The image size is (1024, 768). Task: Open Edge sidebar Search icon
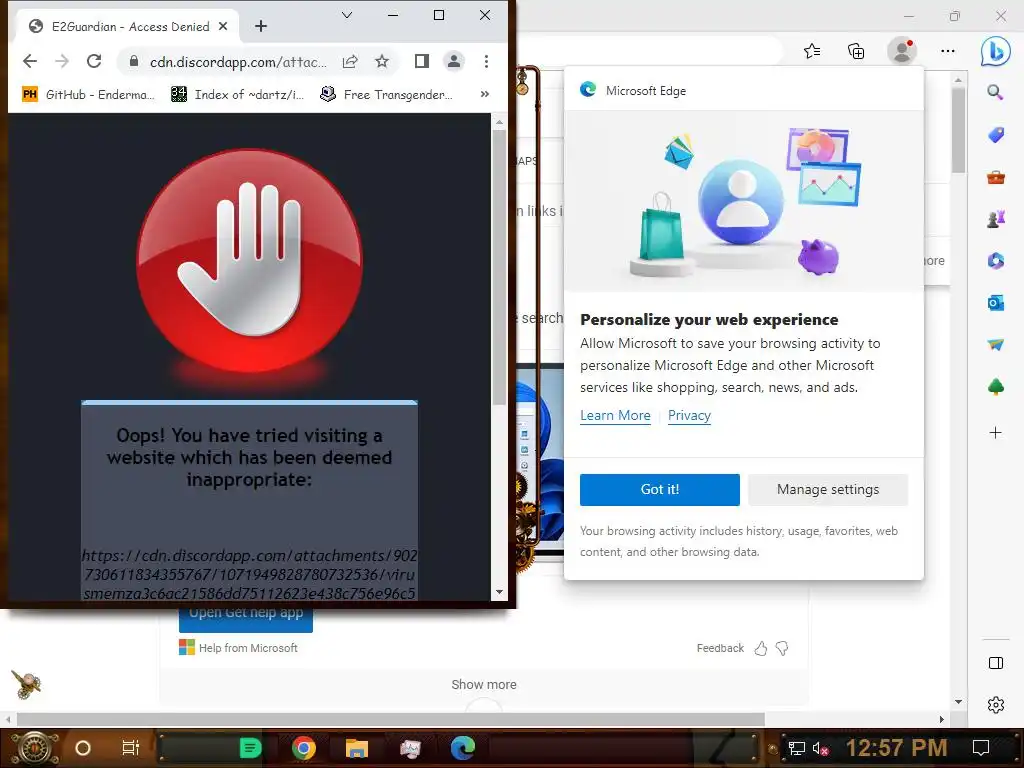click(x=995, y=93)
